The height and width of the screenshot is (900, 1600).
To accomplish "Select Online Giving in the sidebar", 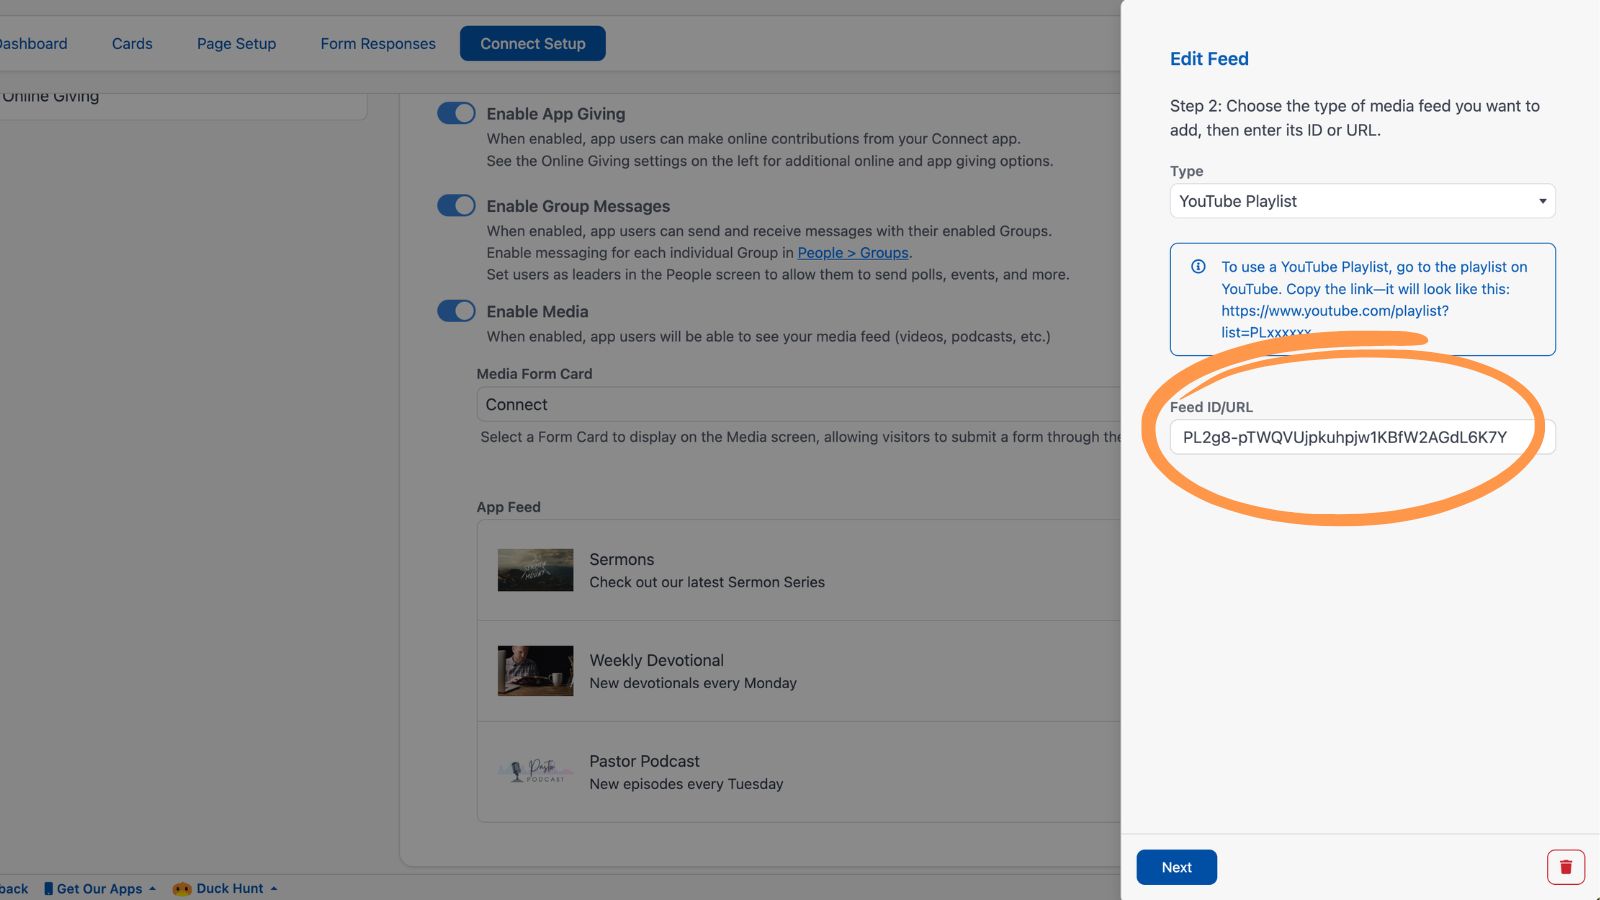I will pos(50,96).
